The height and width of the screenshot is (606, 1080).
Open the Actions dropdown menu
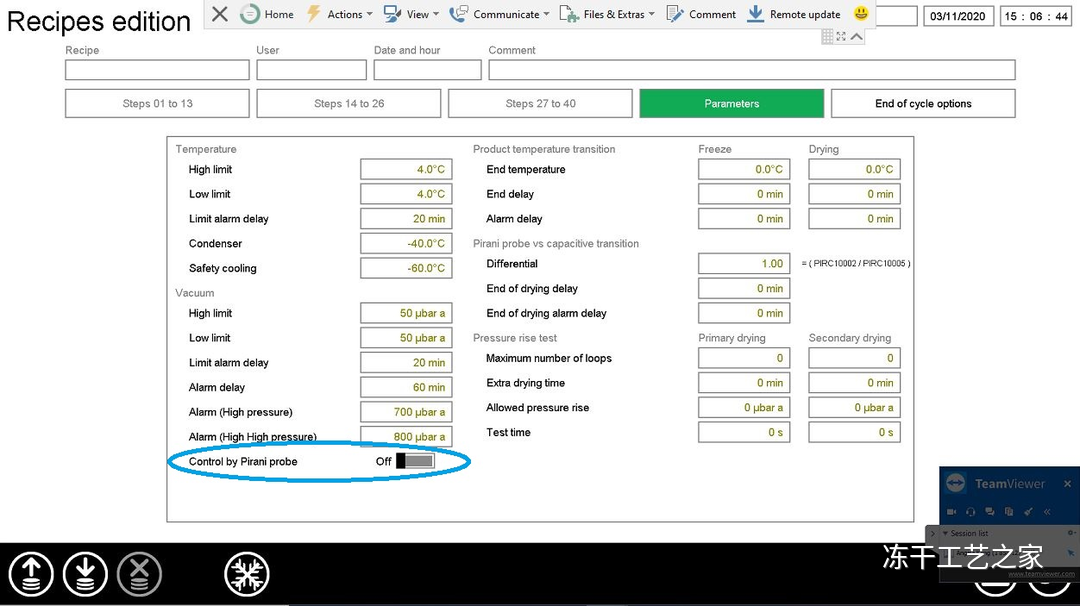340,14
